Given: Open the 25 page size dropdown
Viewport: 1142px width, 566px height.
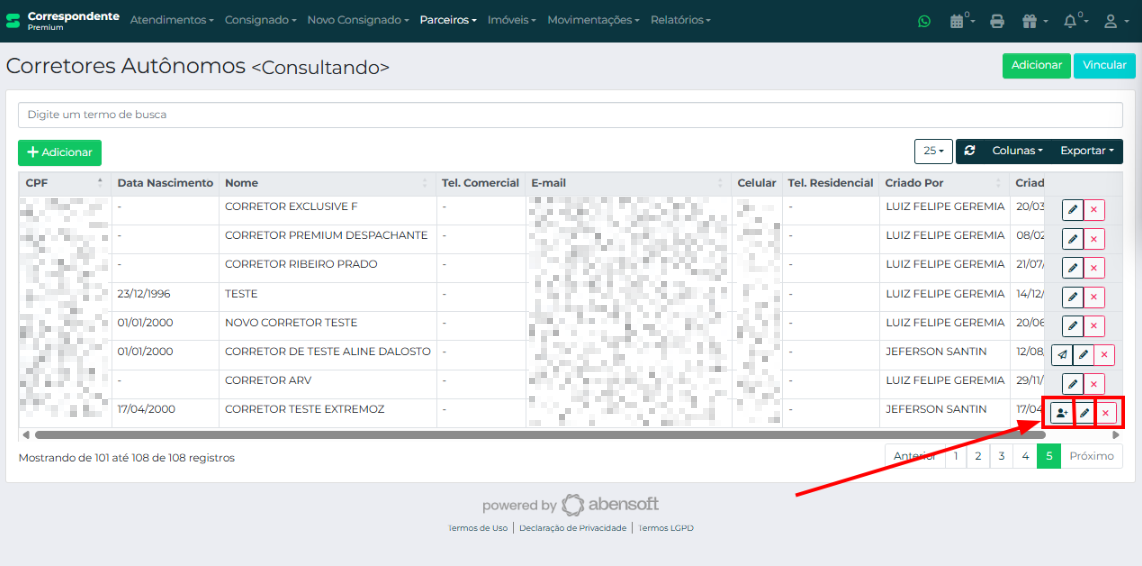Looking at the screenshot, I should [933, 151].
